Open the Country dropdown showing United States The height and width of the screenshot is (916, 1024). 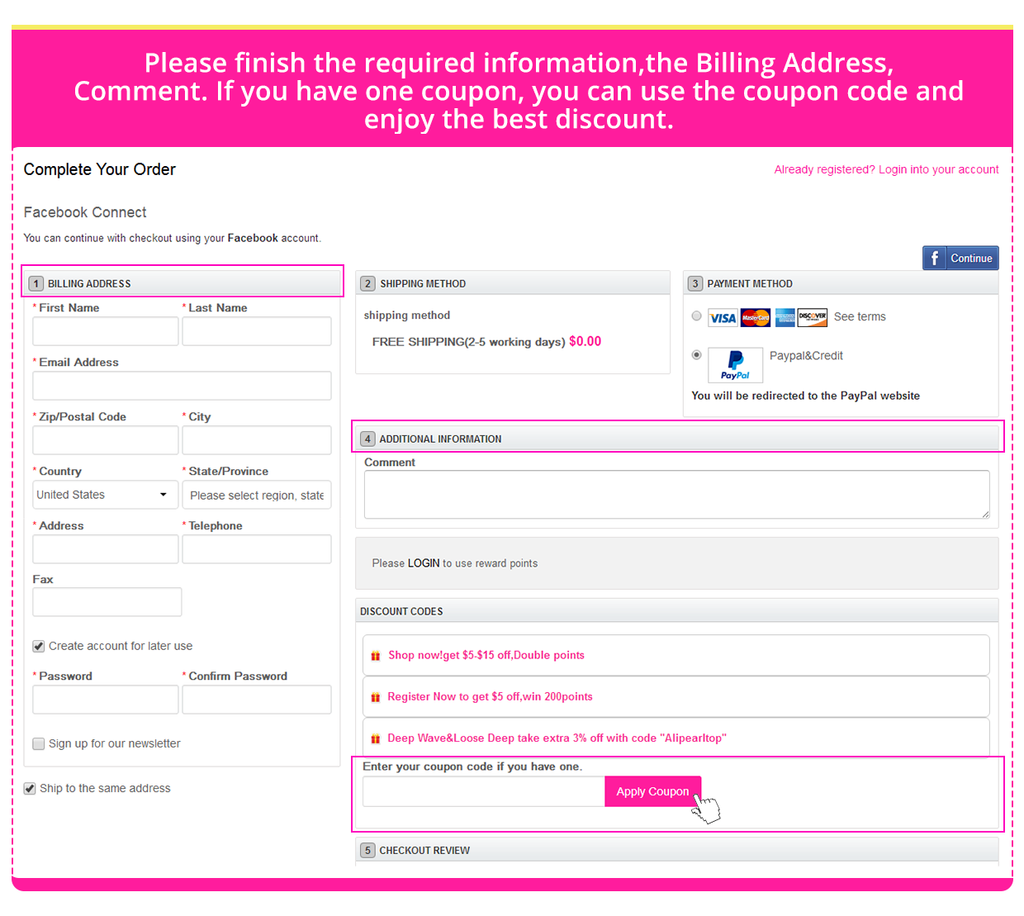click(105, 495)
